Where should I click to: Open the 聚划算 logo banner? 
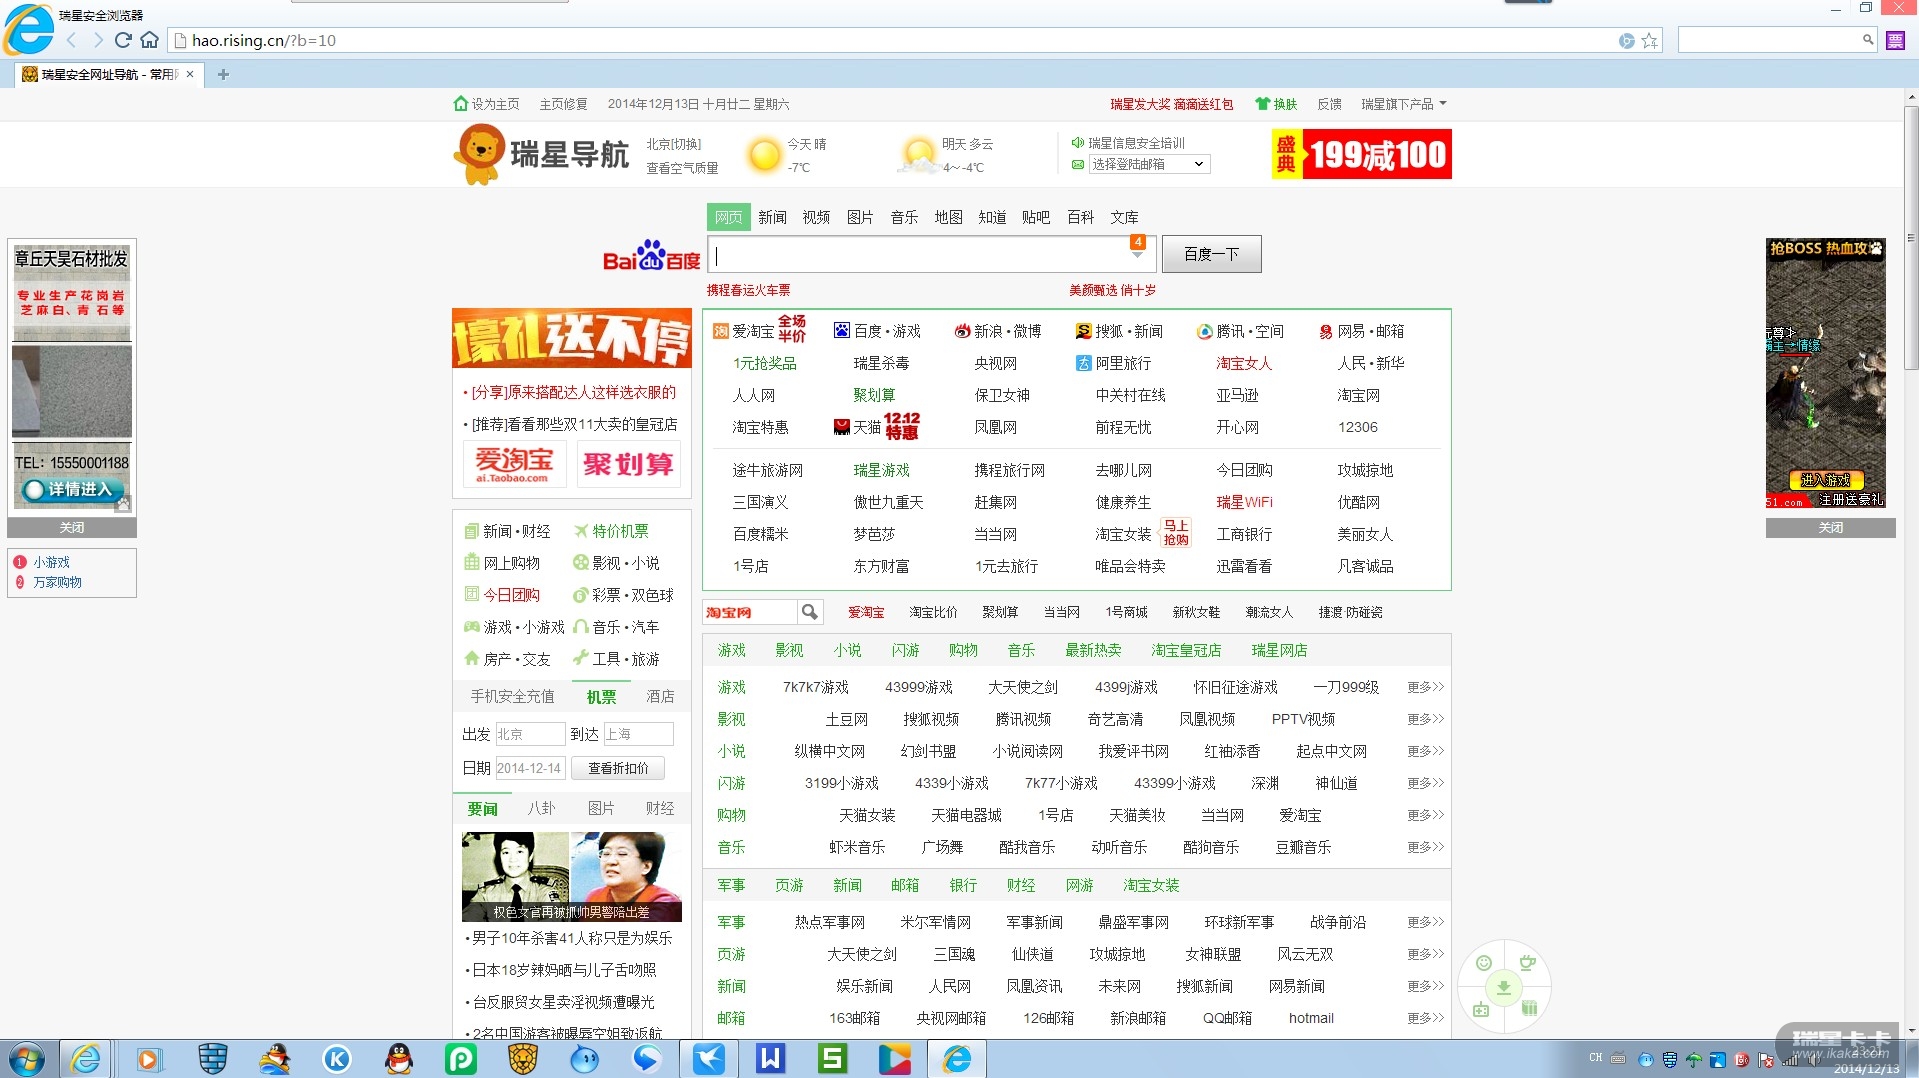click(628, 464)
